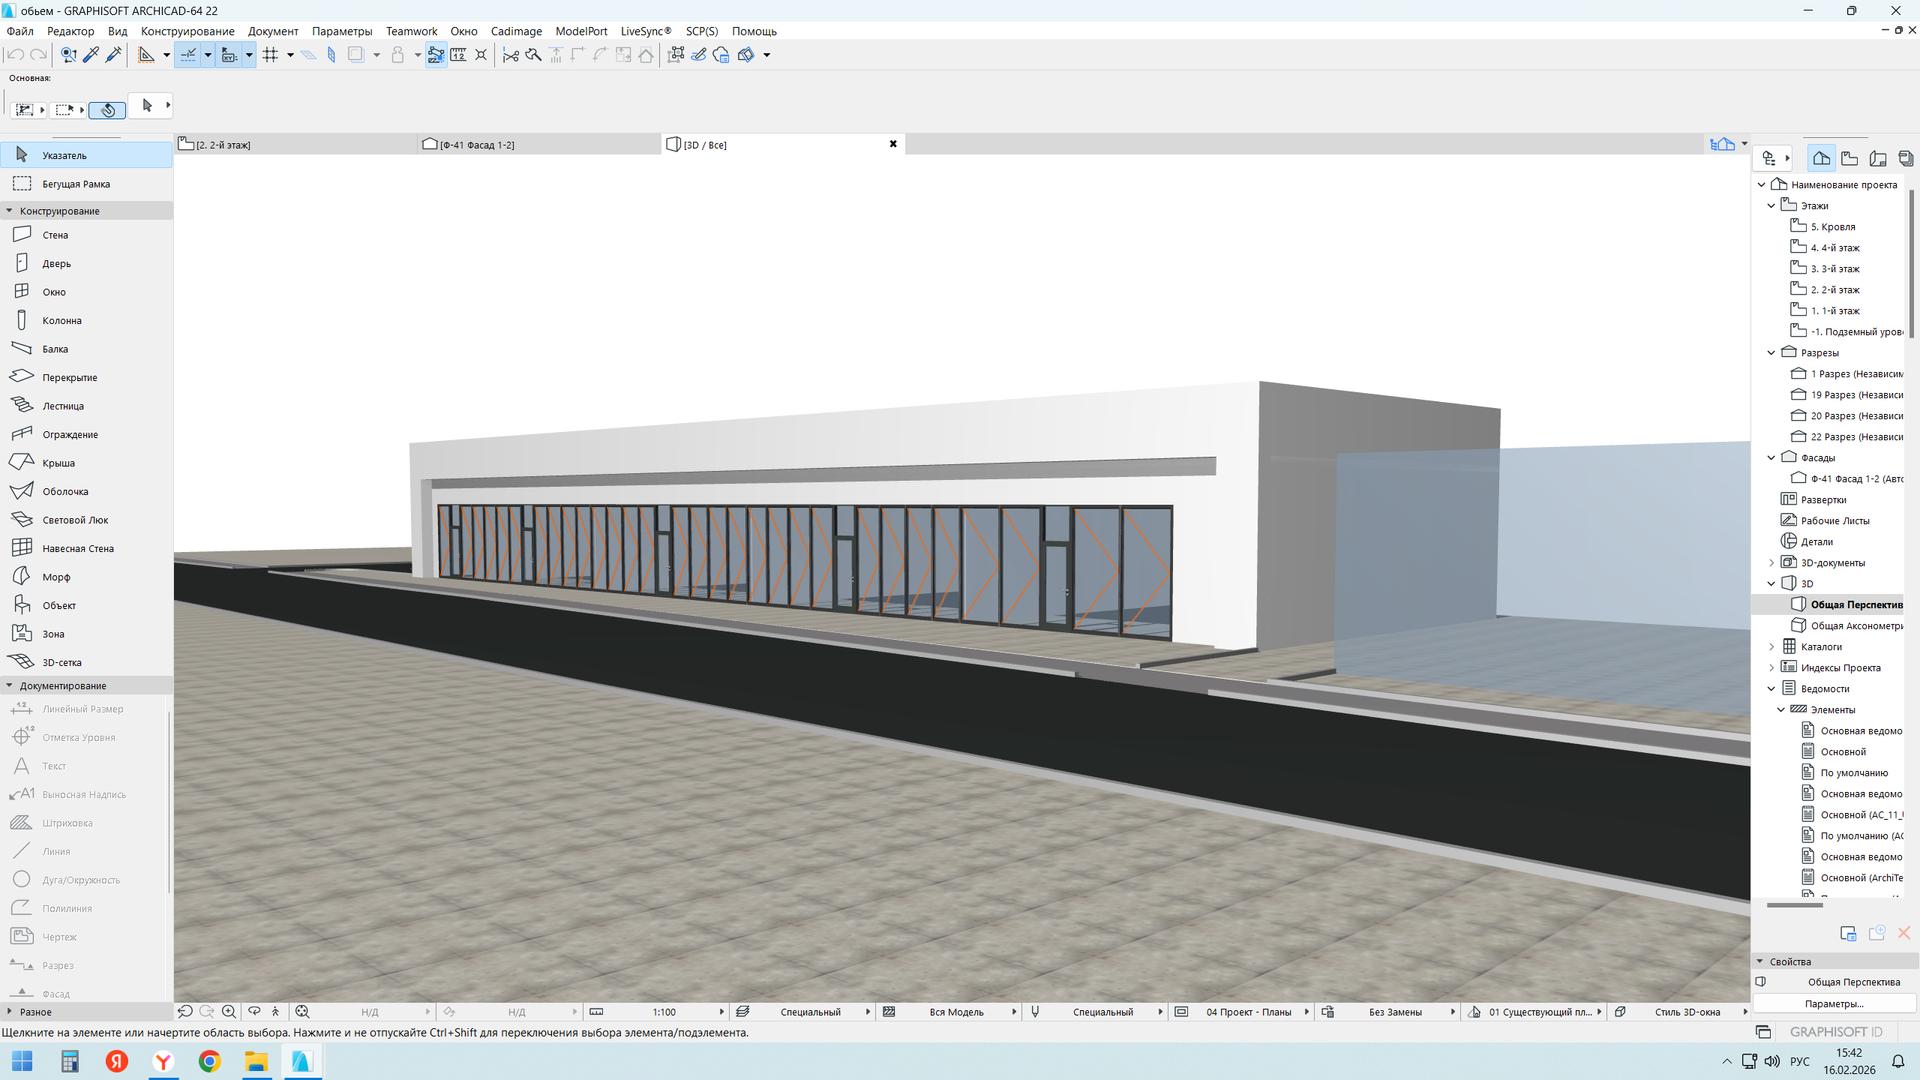Expand the Каталоги tree node

[1772, 647]
